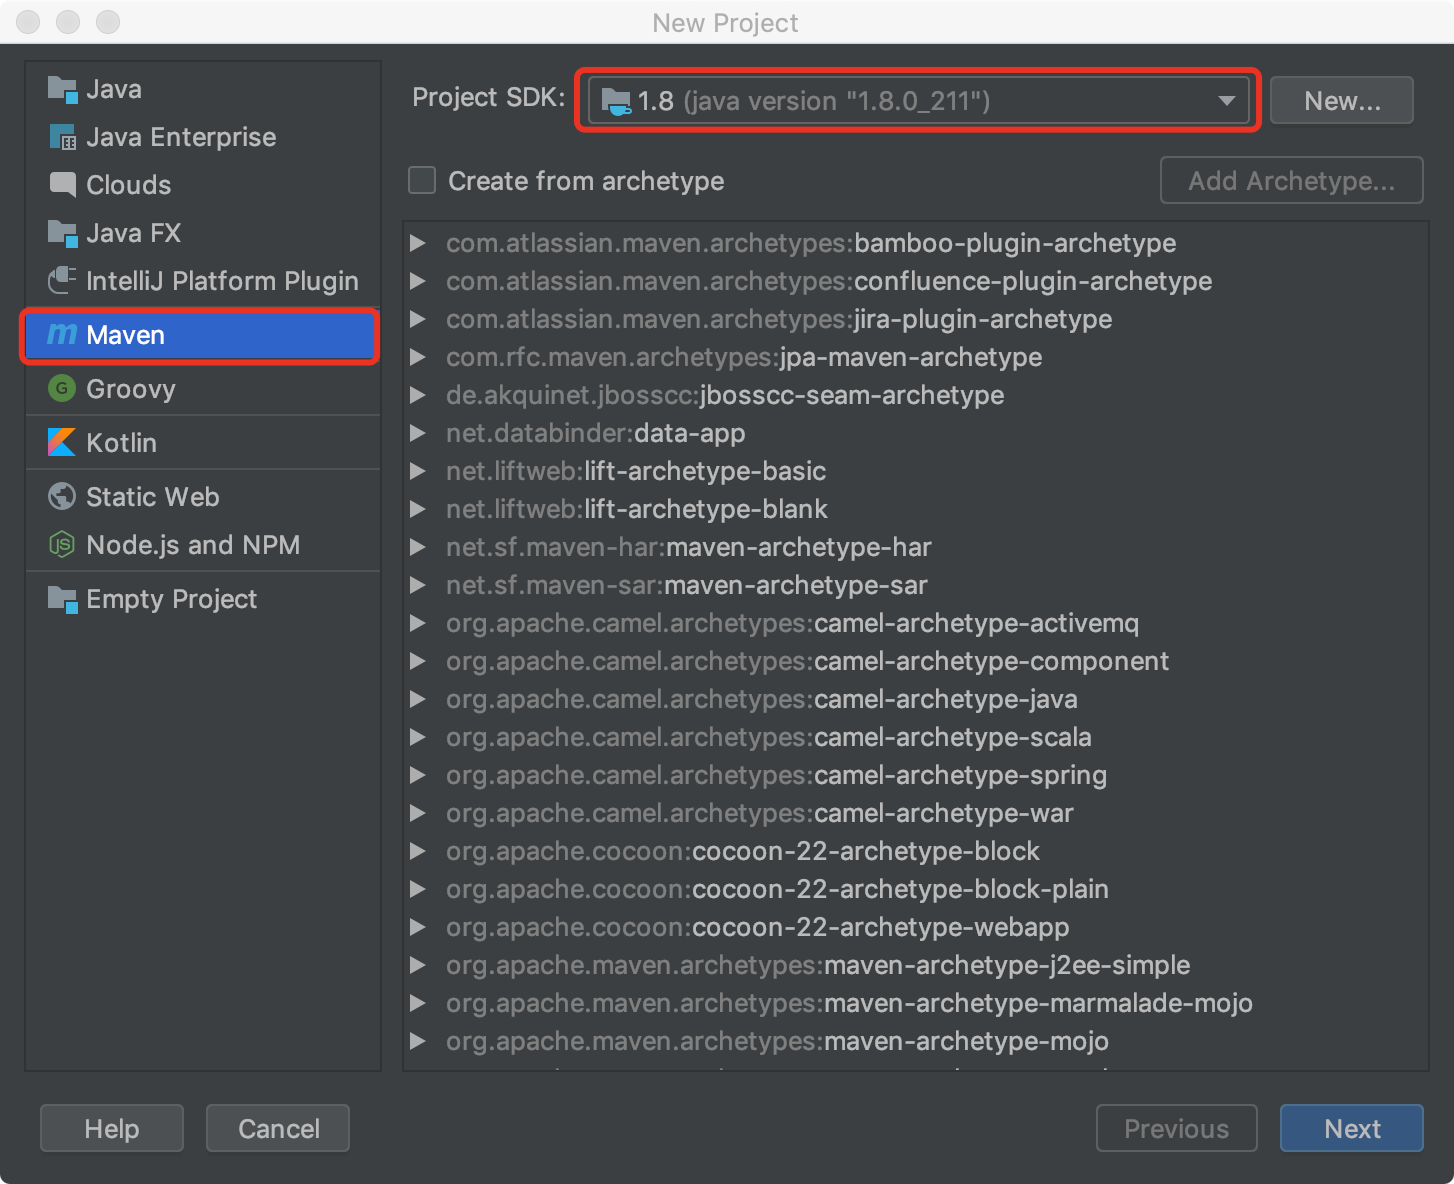The height and width of the screenshot is (1184, 1454).
Task: Click the New... SDK button
Action: point(1341,101)
